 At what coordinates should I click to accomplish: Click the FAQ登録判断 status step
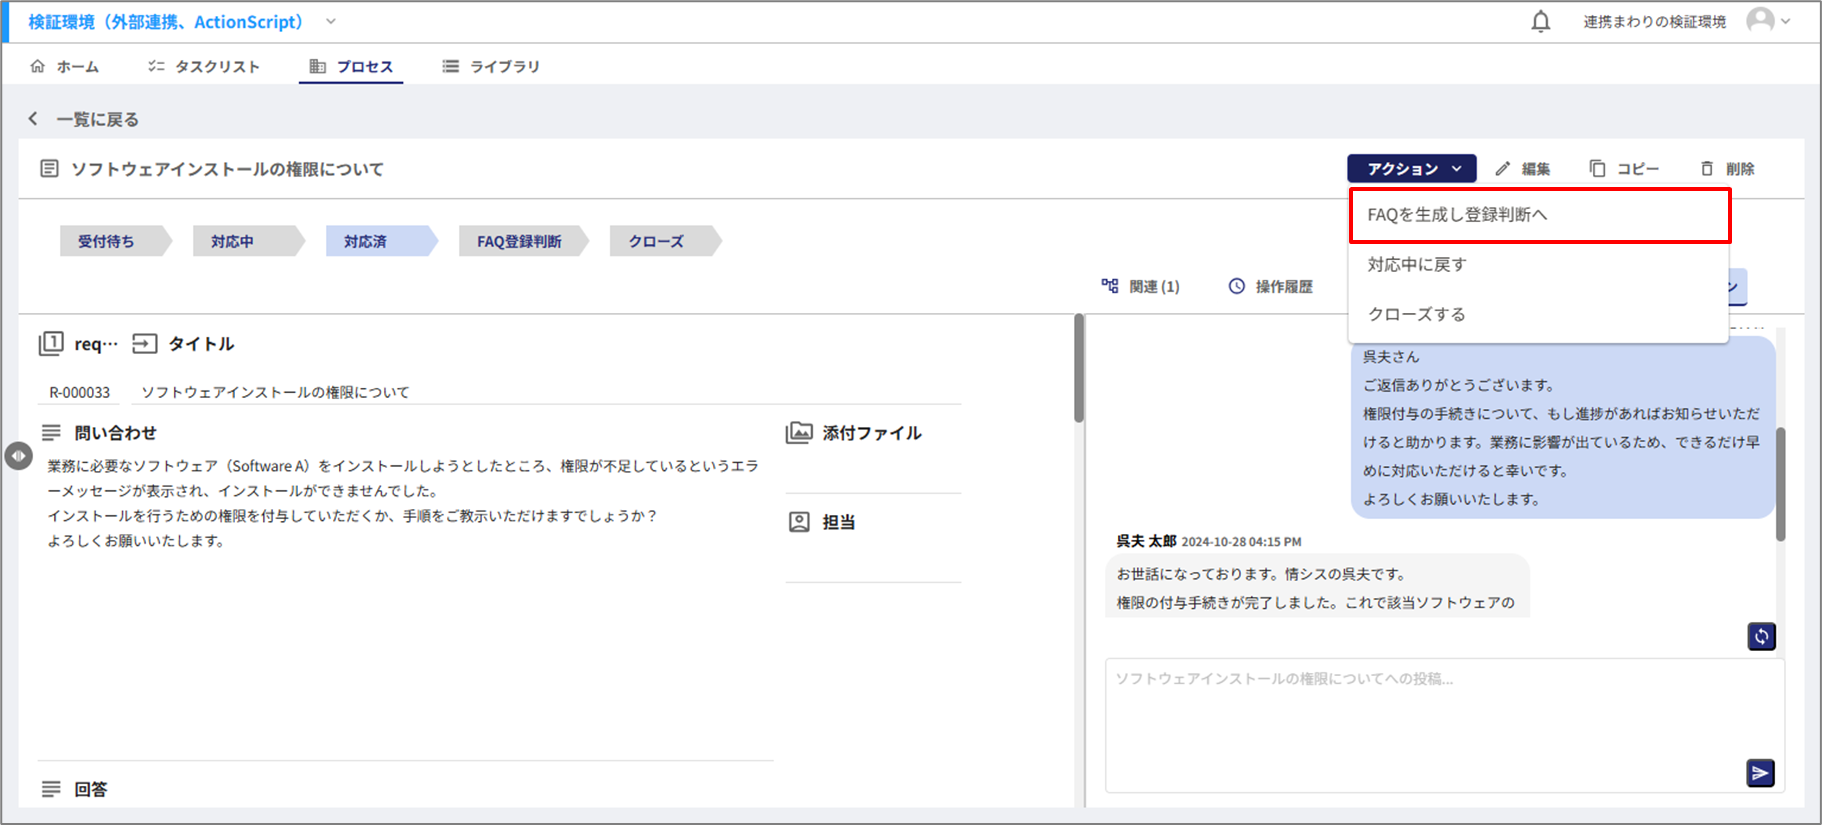pyautogui.click(x=519, y=242)
